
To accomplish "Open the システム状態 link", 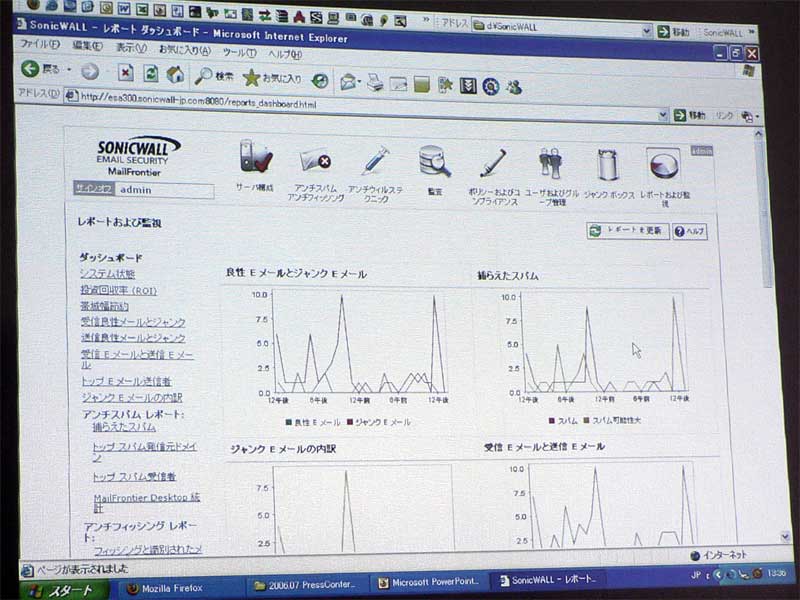I will point(108,274).
